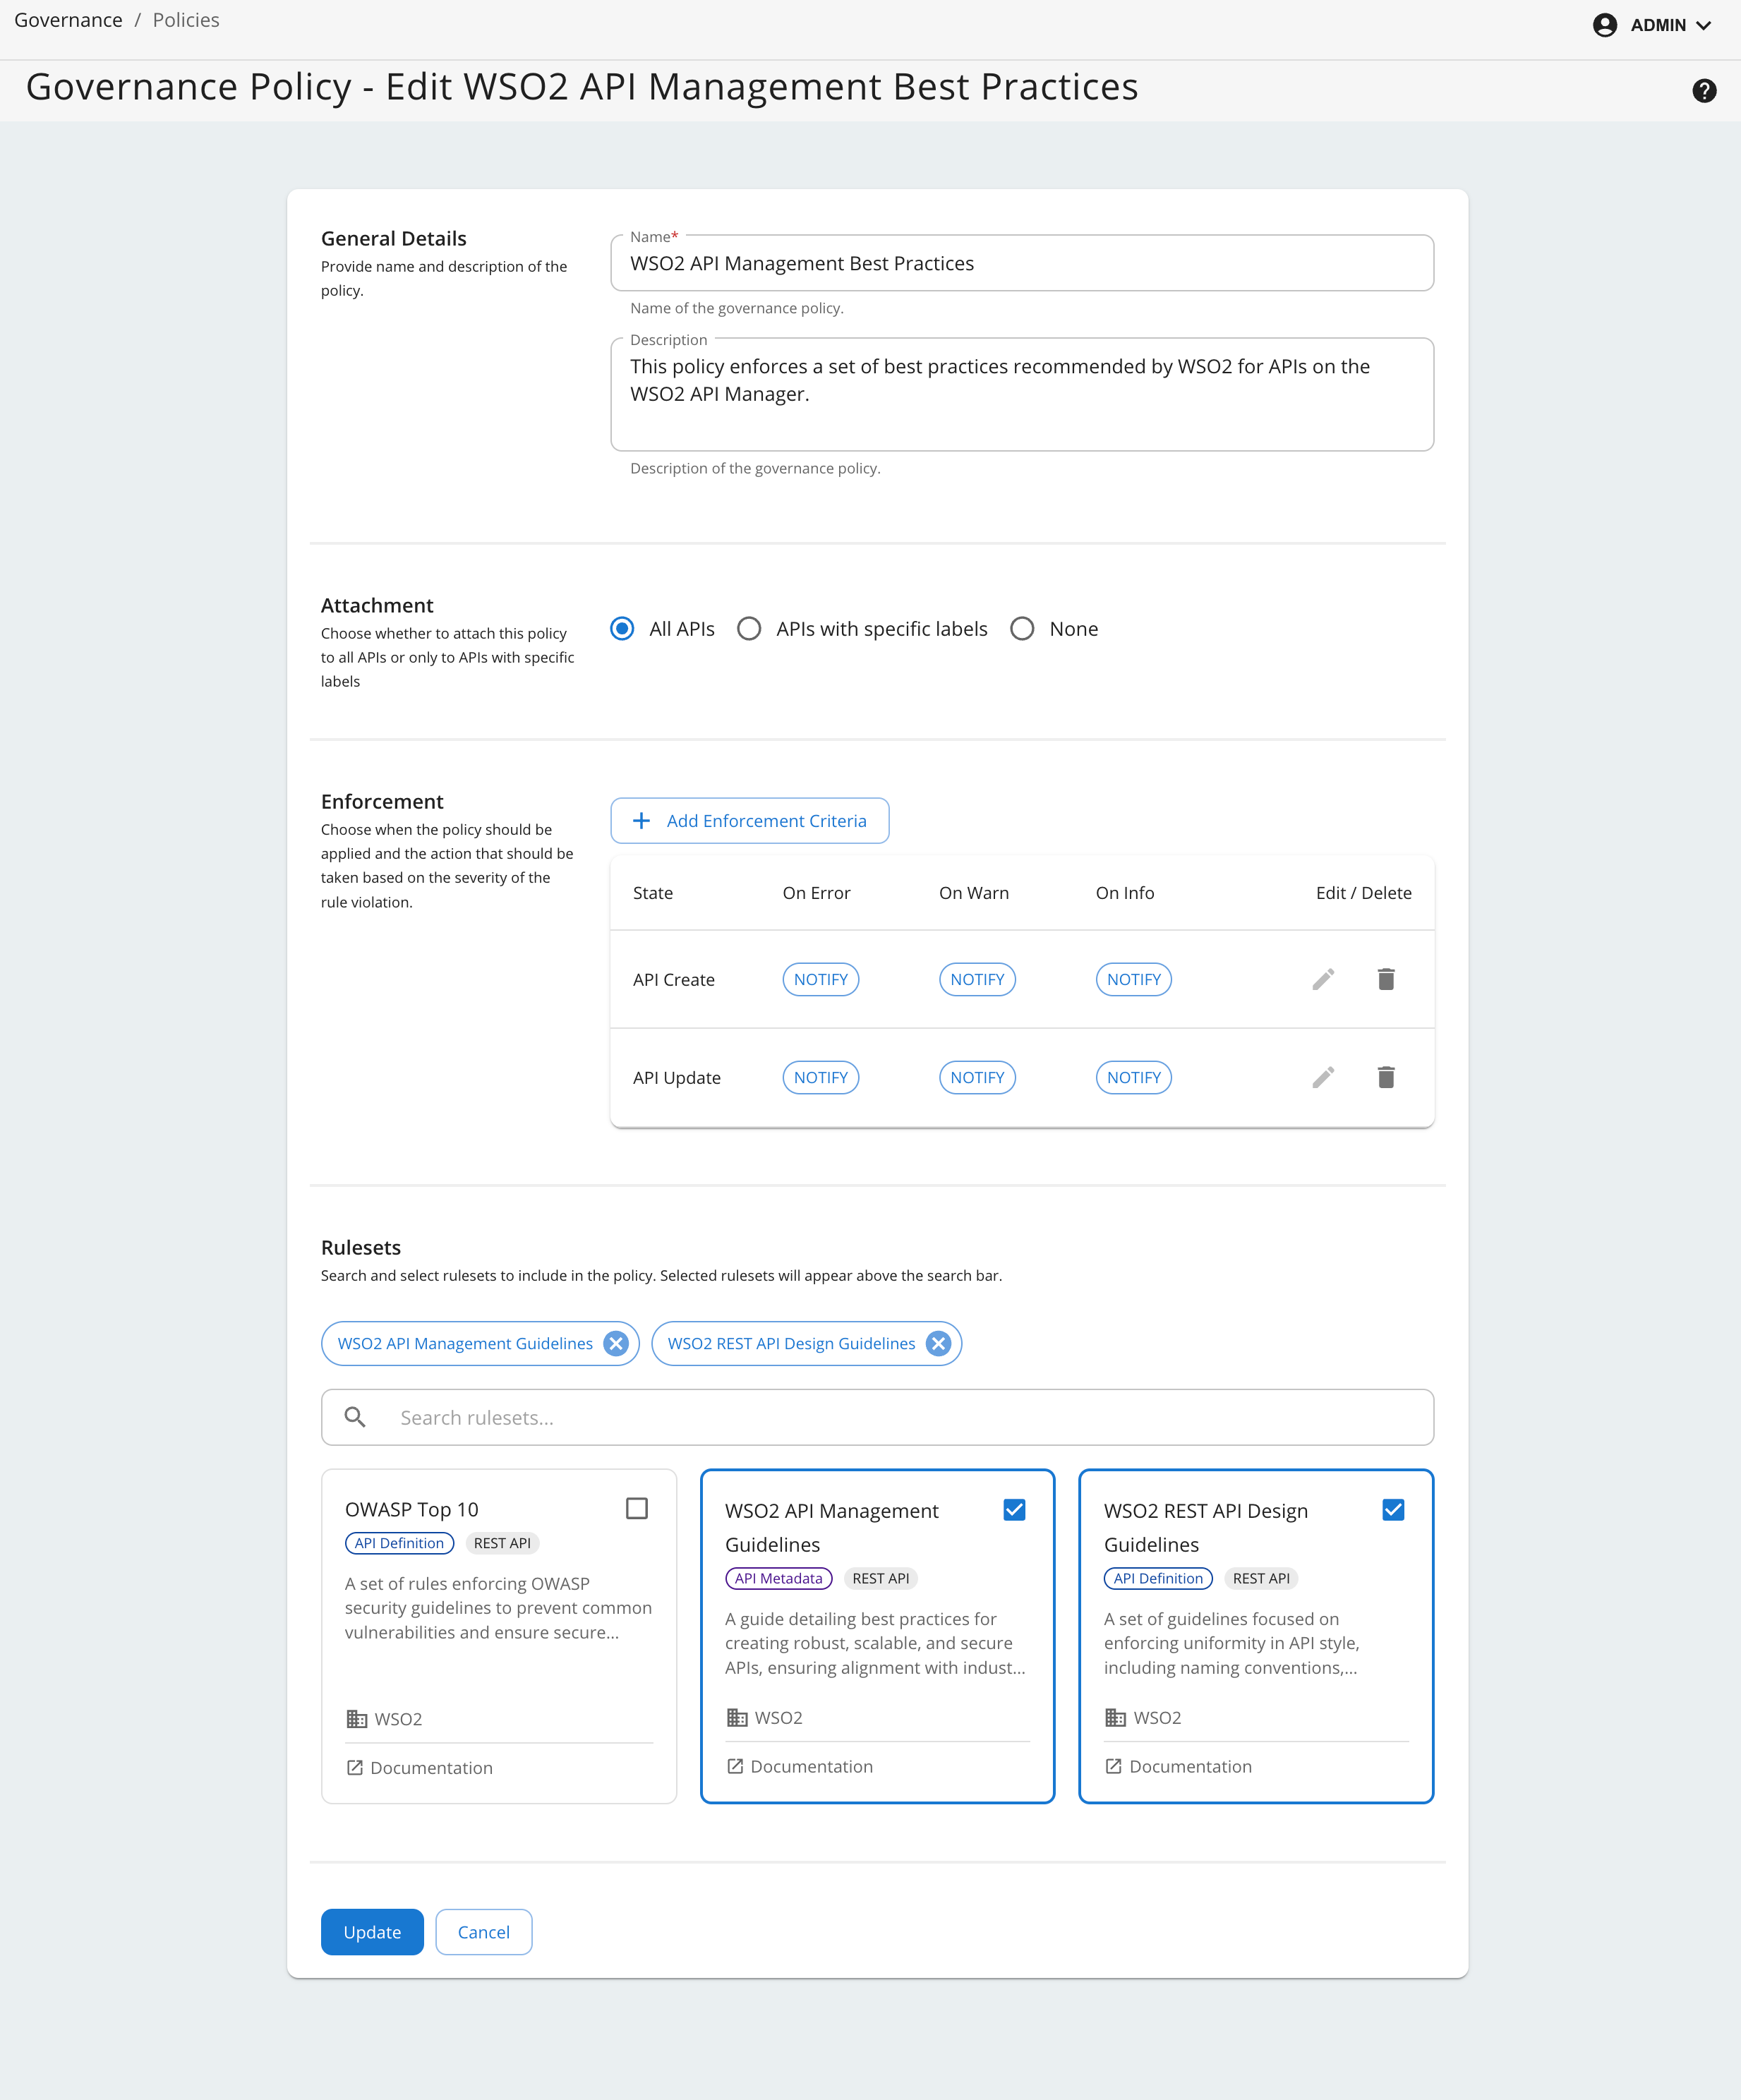This screenshot has width=1741, height=2100.
Task: Go to Governance breadcrumb
Action: tap(68, 20)
